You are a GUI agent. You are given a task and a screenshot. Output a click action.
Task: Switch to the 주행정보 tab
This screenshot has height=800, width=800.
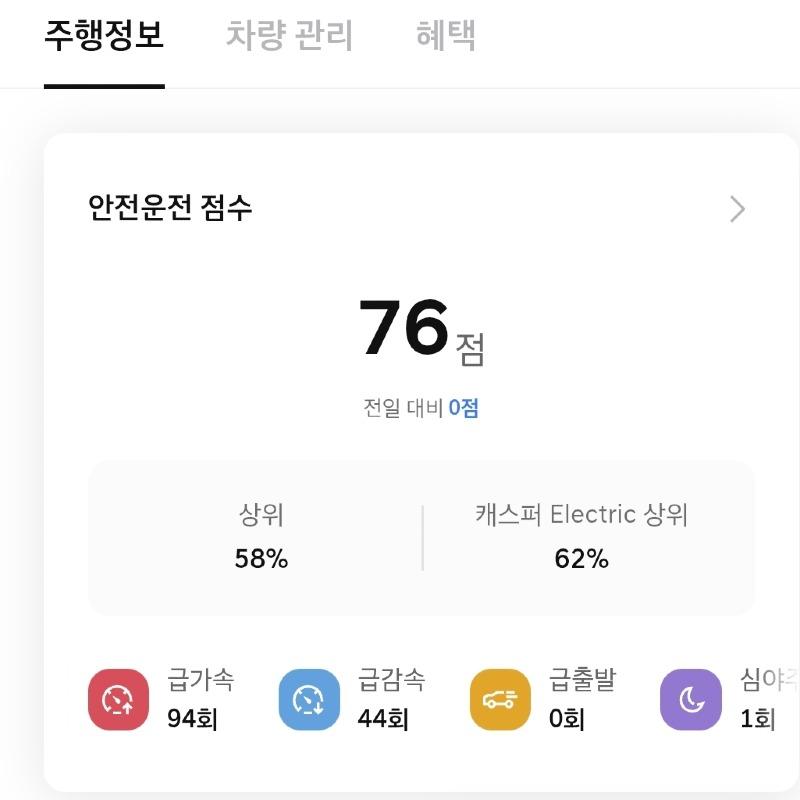(104, 35)
